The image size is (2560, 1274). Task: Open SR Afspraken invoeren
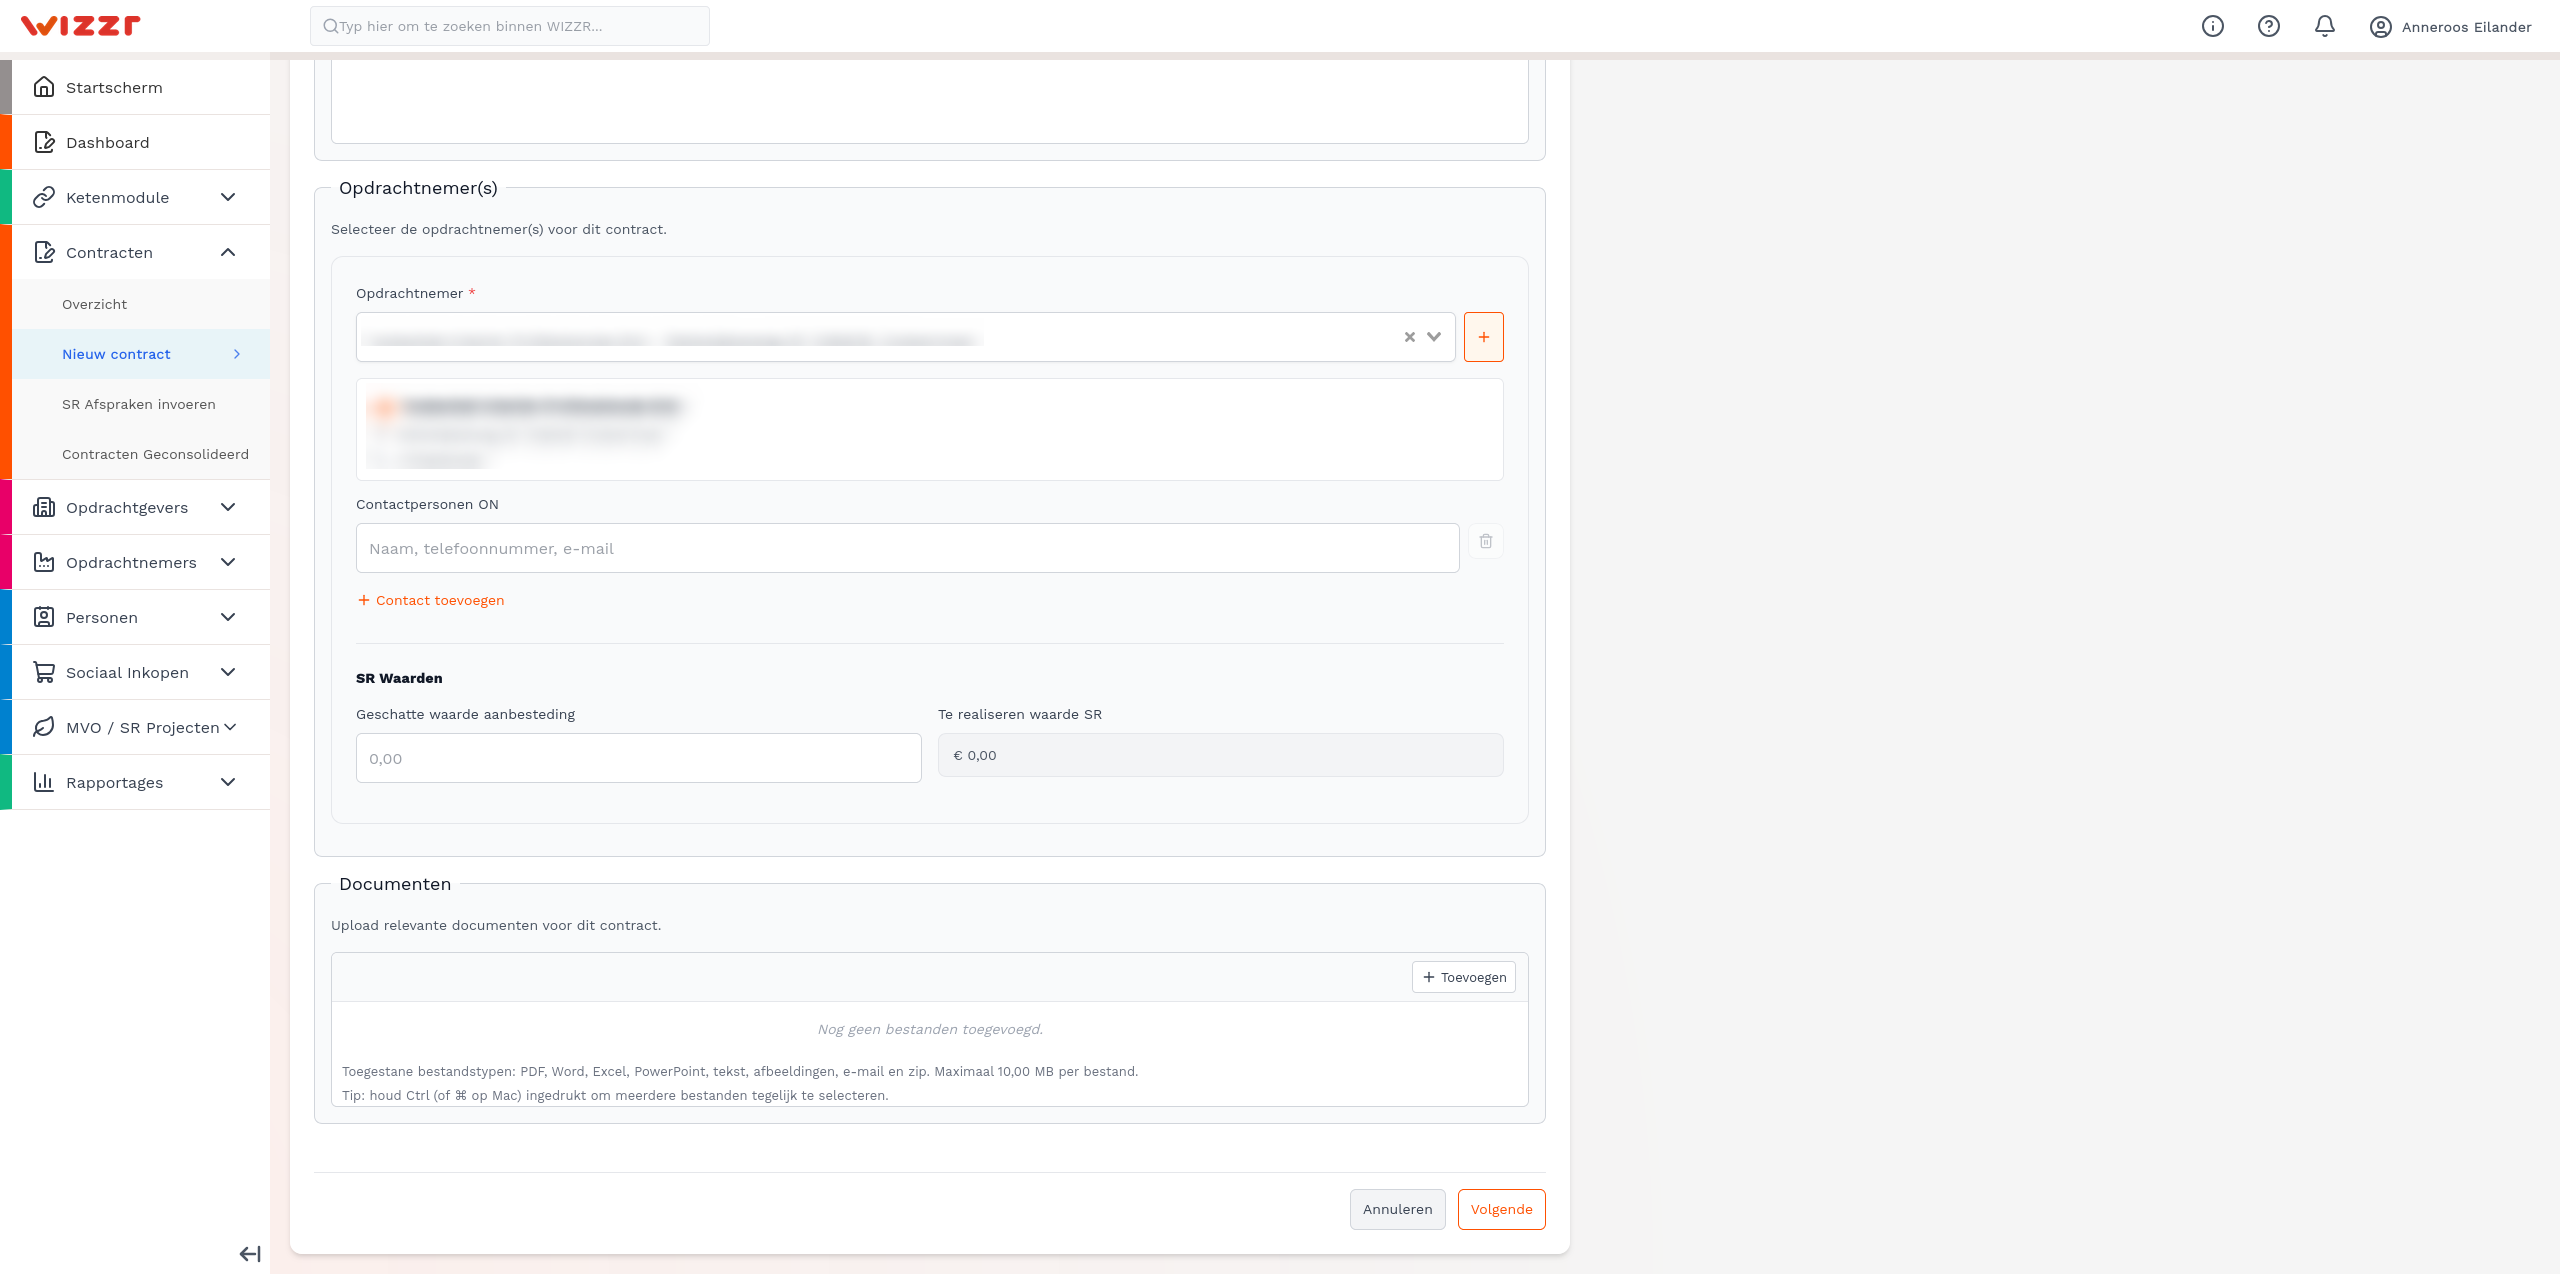pos(141,404)
